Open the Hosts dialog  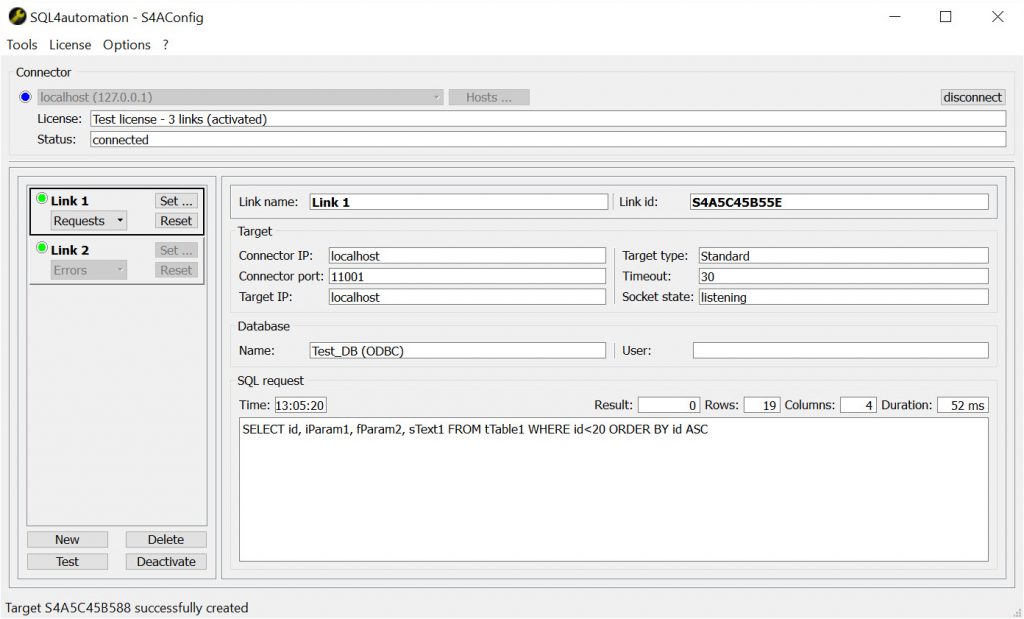(x=489, y=97)
